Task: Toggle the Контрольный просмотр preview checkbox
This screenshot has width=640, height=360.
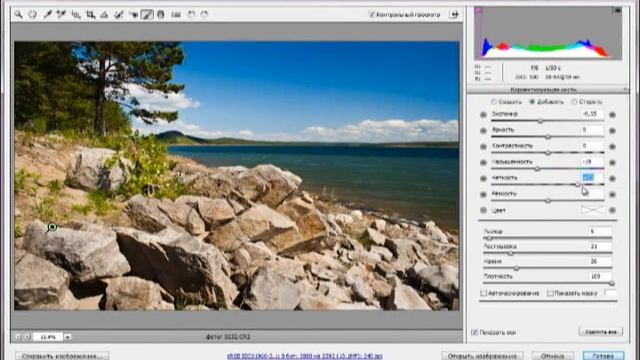Action: coord(371,15)
